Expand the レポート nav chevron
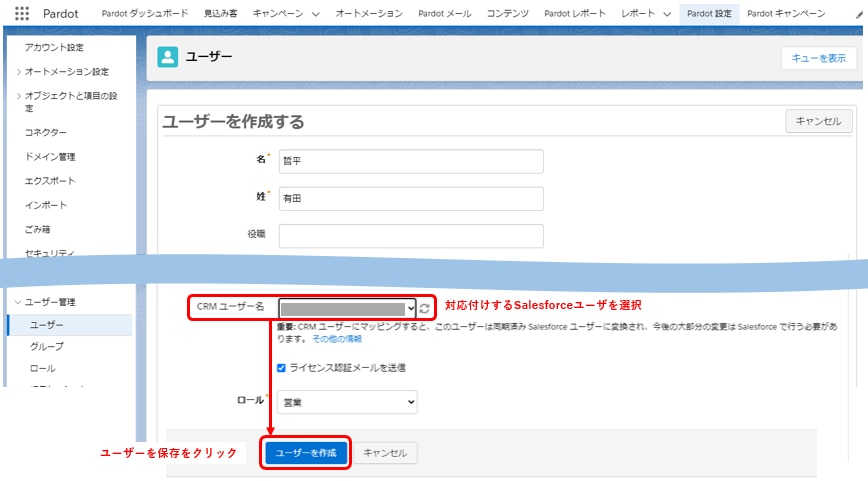The image size is (868, 481). (667, 14)
